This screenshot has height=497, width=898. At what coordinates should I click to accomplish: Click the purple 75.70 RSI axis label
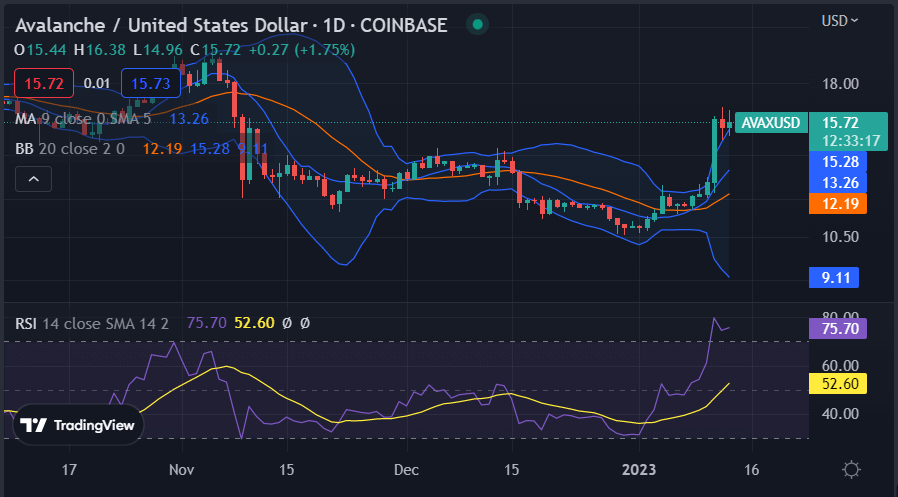coord(837,328)
